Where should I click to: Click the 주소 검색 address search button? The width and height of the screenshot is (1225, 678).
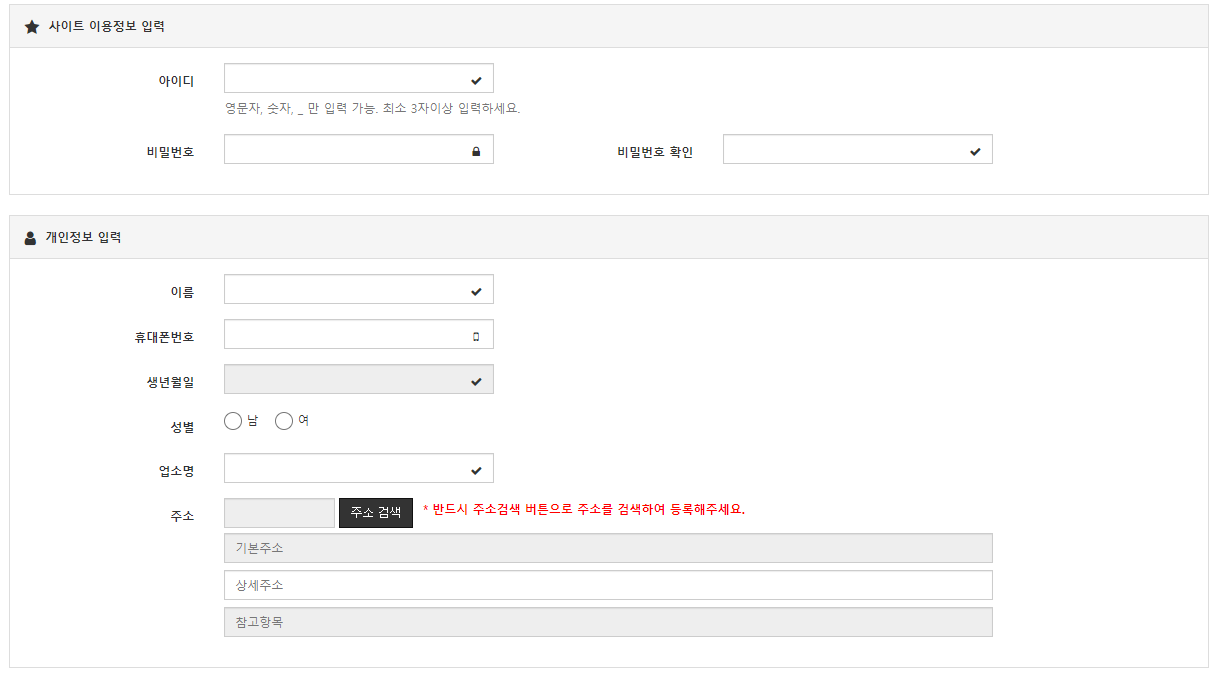375,512
